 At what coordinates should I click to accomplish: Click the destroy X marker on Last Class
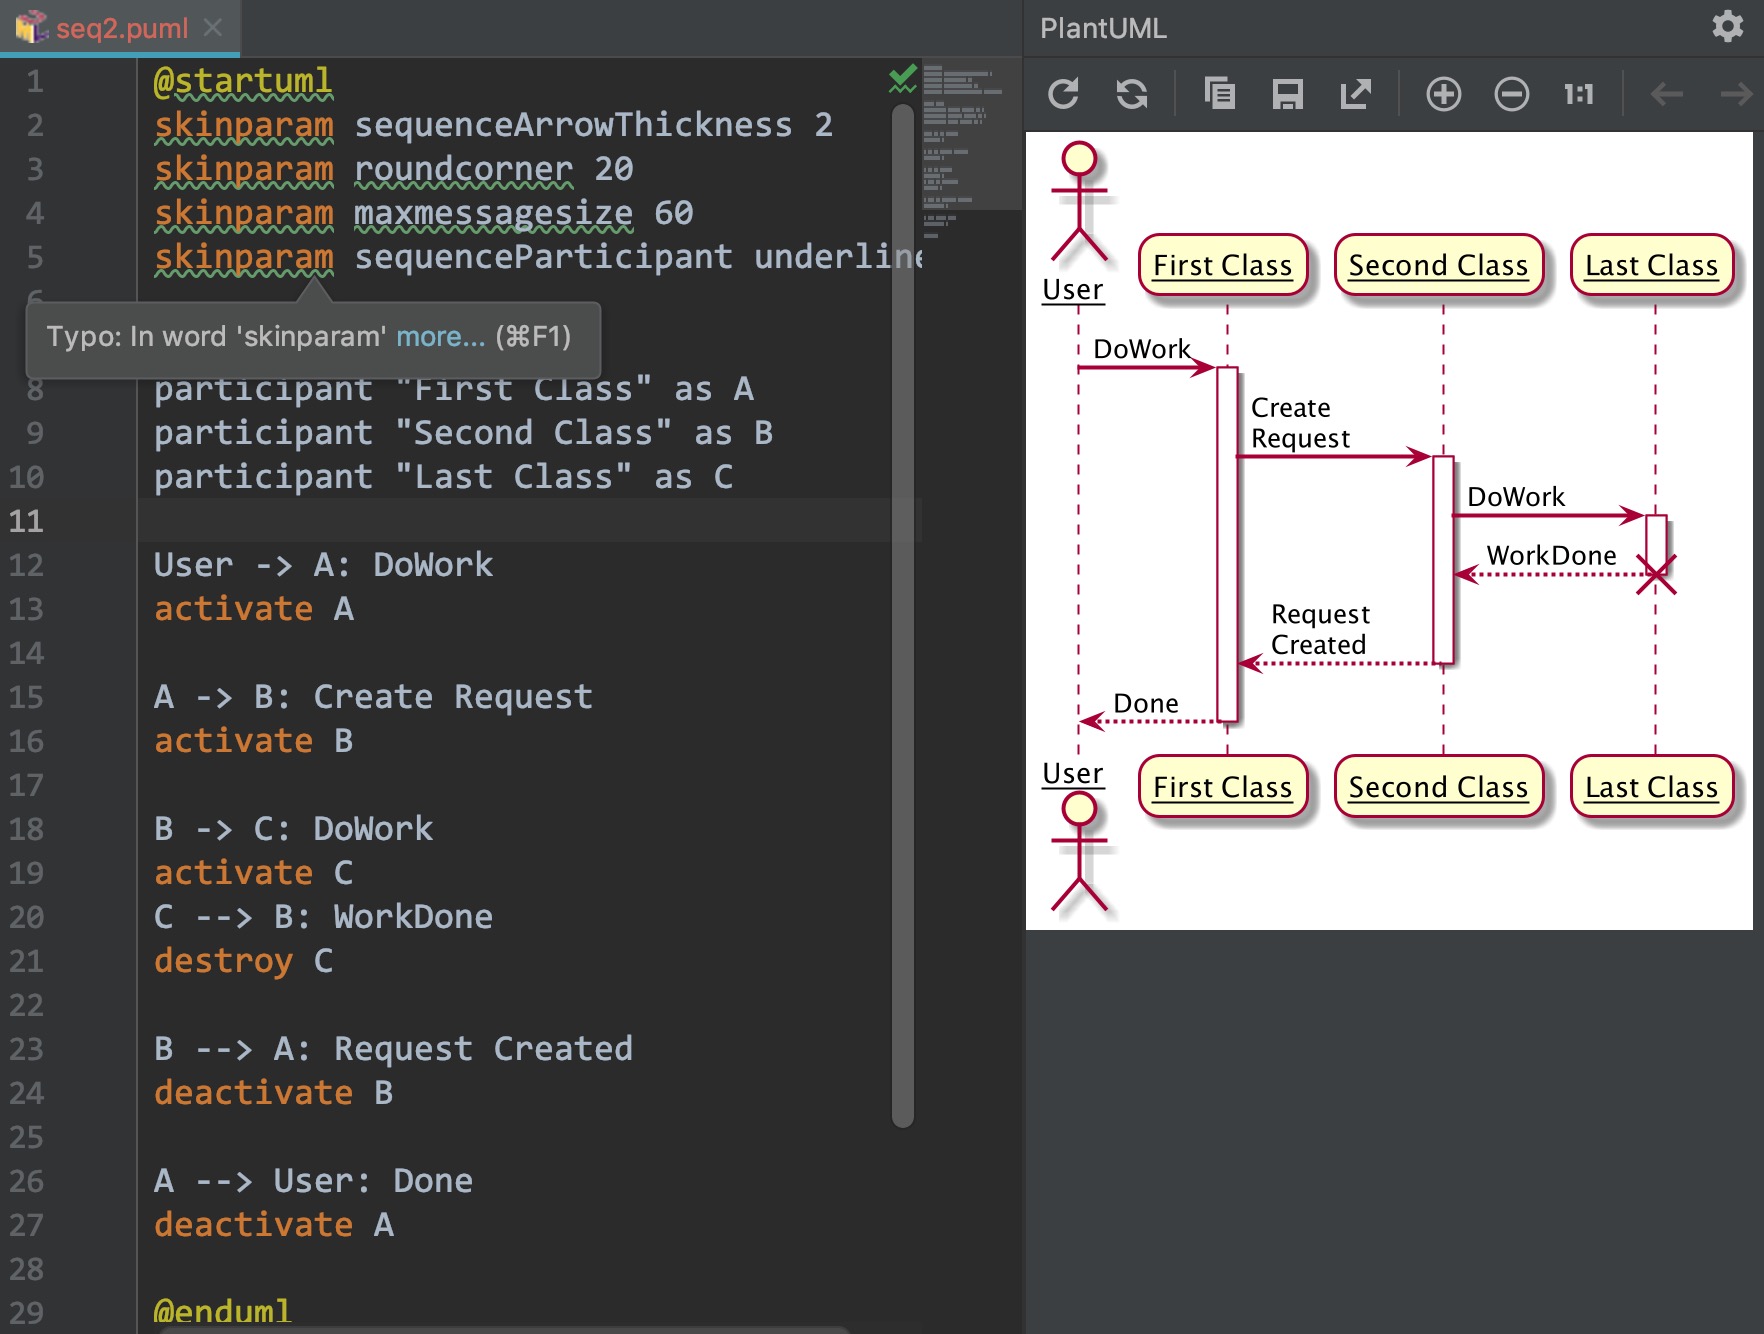[x=1656, y=575]
